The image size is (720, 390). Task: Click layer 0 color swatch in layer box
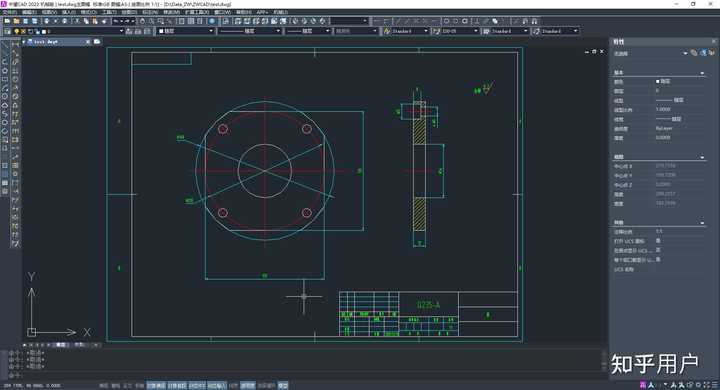(x=44, y=32)
